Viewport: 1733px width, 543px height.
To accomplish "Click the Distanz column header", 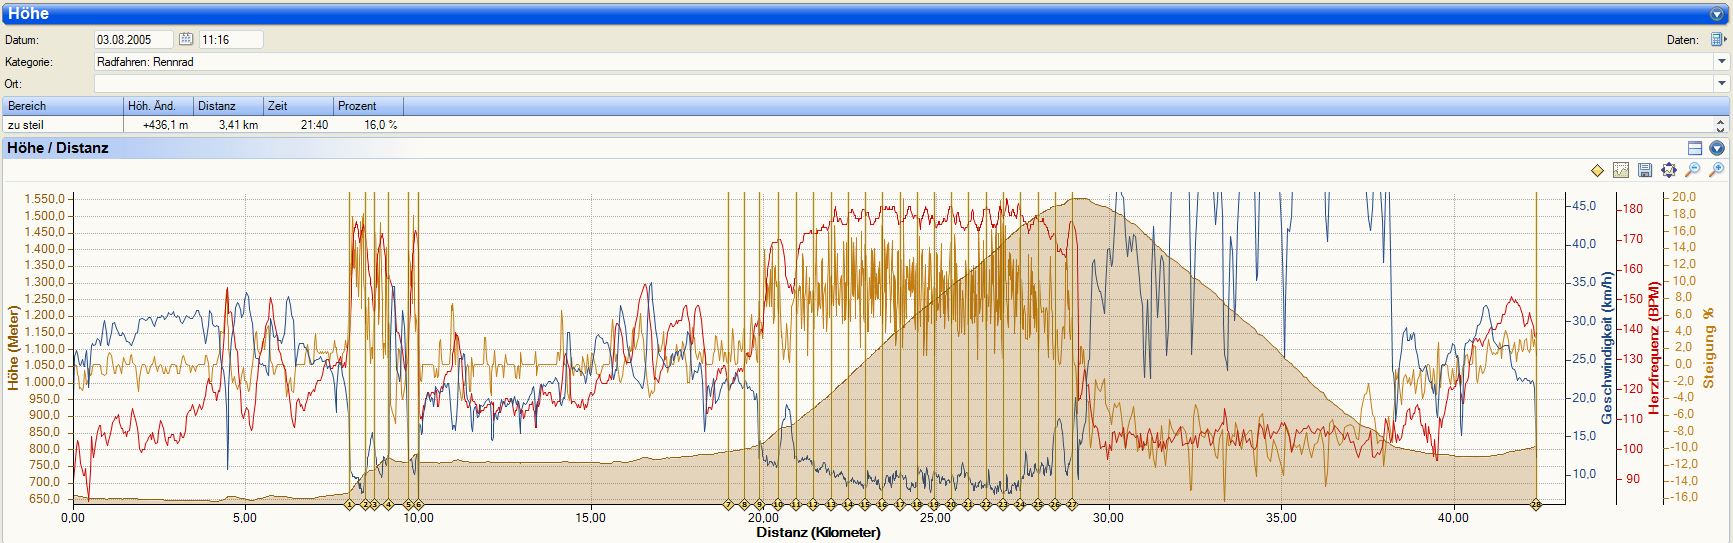I will (x=228, y=106).
